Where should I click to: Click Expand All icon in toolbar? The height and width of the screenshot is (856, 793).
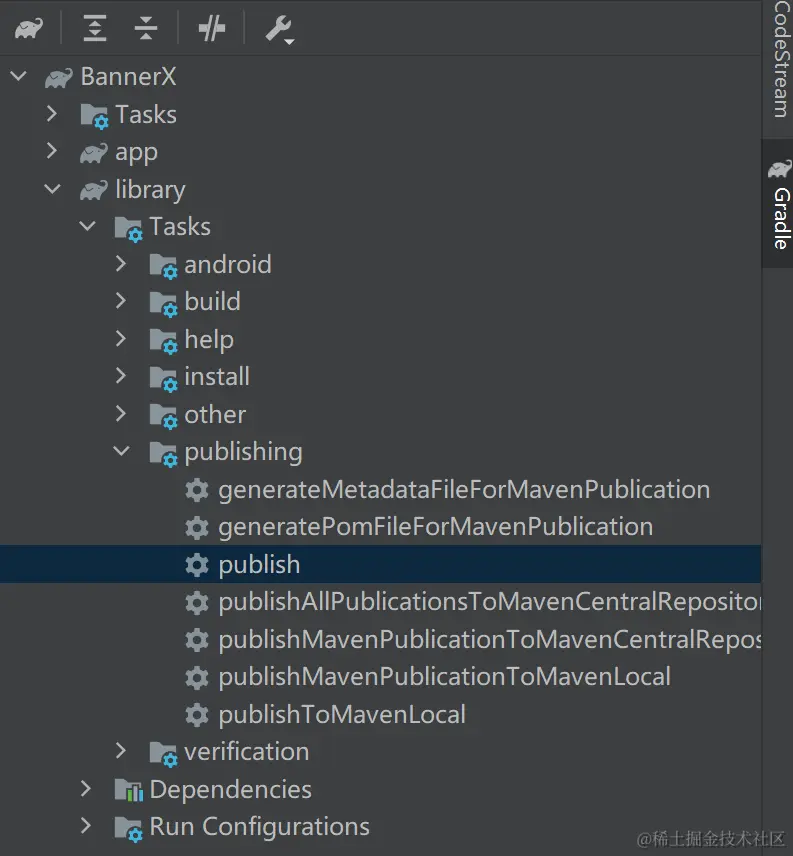coord(95,29)
